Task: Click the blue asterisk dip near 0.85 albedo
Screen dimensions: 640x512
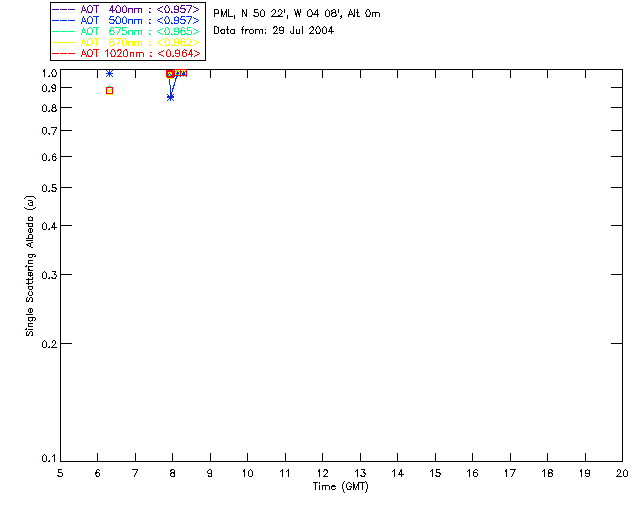Action: [171, 97]
